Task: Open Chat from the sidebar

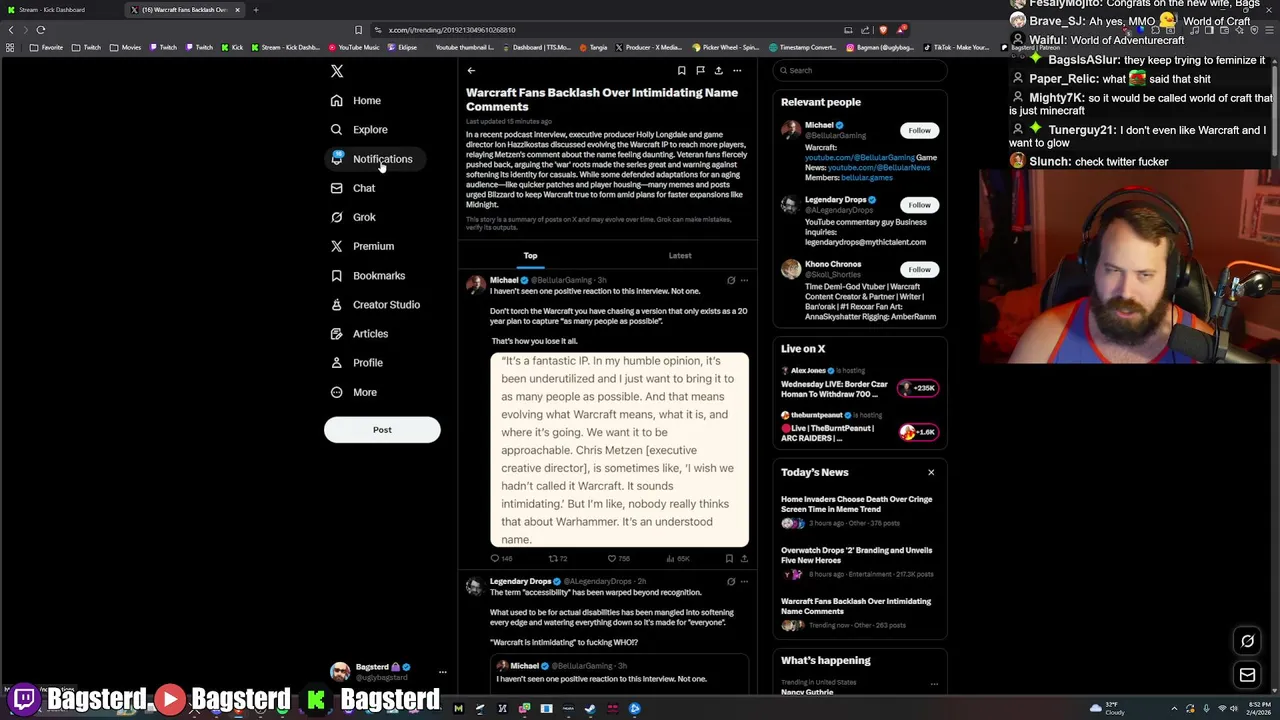Action: point(354,188)
